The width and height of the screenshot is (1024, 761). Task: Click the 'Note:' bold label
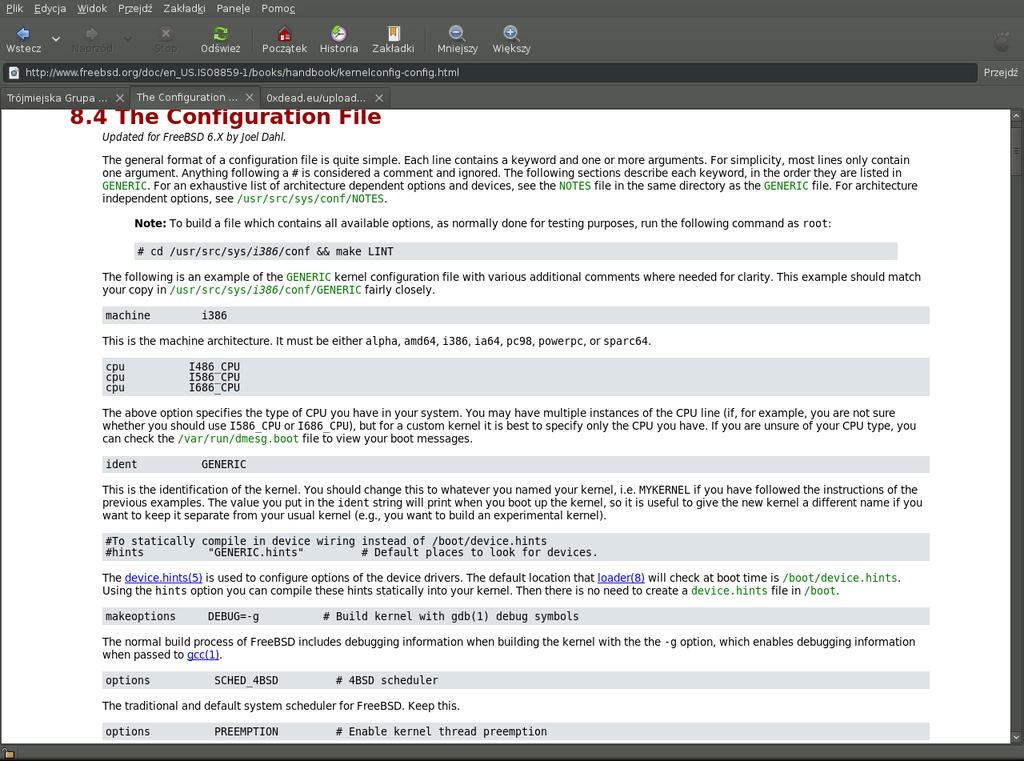(x=150, y=223)
